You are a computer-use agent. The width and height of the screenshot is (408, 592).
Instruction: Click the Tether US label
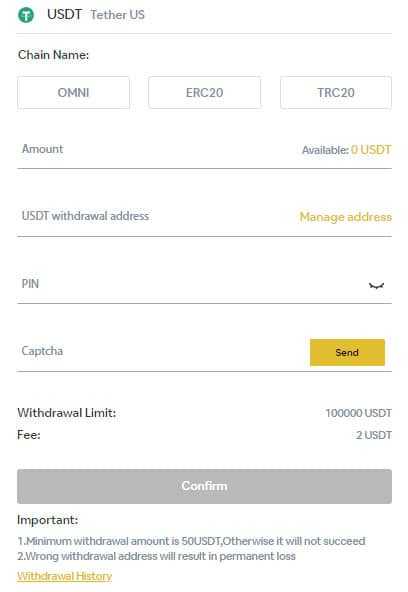(x=117, y=15)
